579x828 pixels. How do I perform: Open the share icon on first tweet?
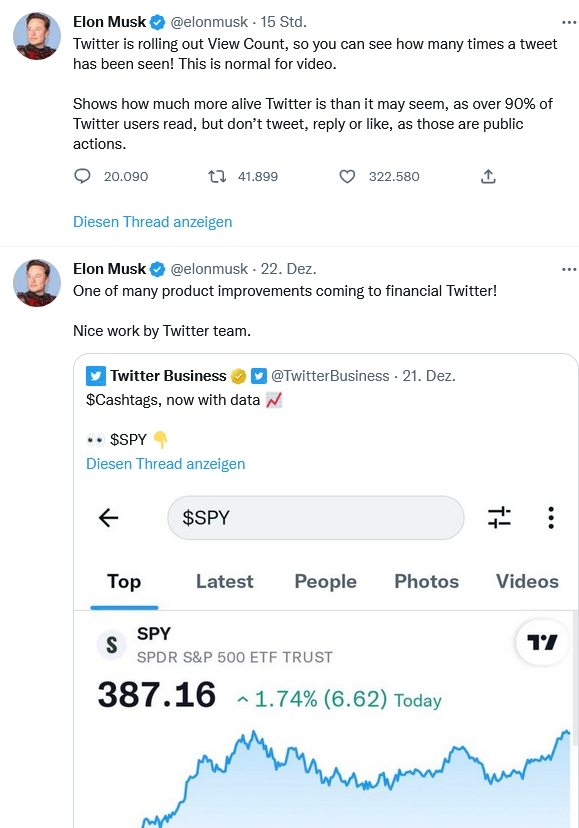[x=488, y=176]
